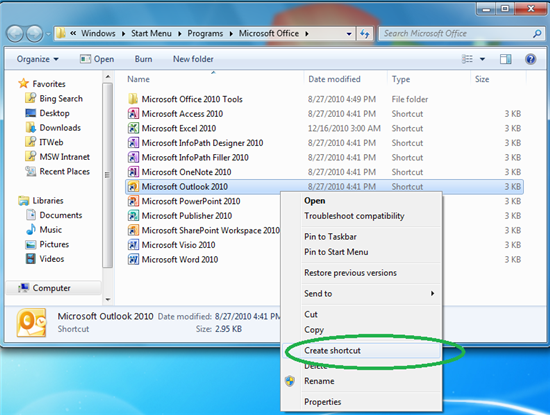Choose Pin to Taskbar

[x=361, y=237]
